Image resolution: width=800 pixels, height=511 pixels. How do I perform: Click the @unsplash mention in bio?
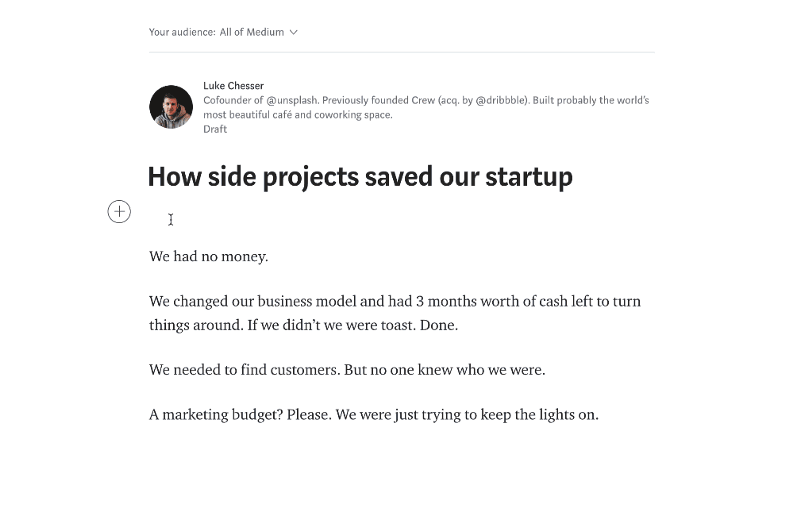point(292,100)
